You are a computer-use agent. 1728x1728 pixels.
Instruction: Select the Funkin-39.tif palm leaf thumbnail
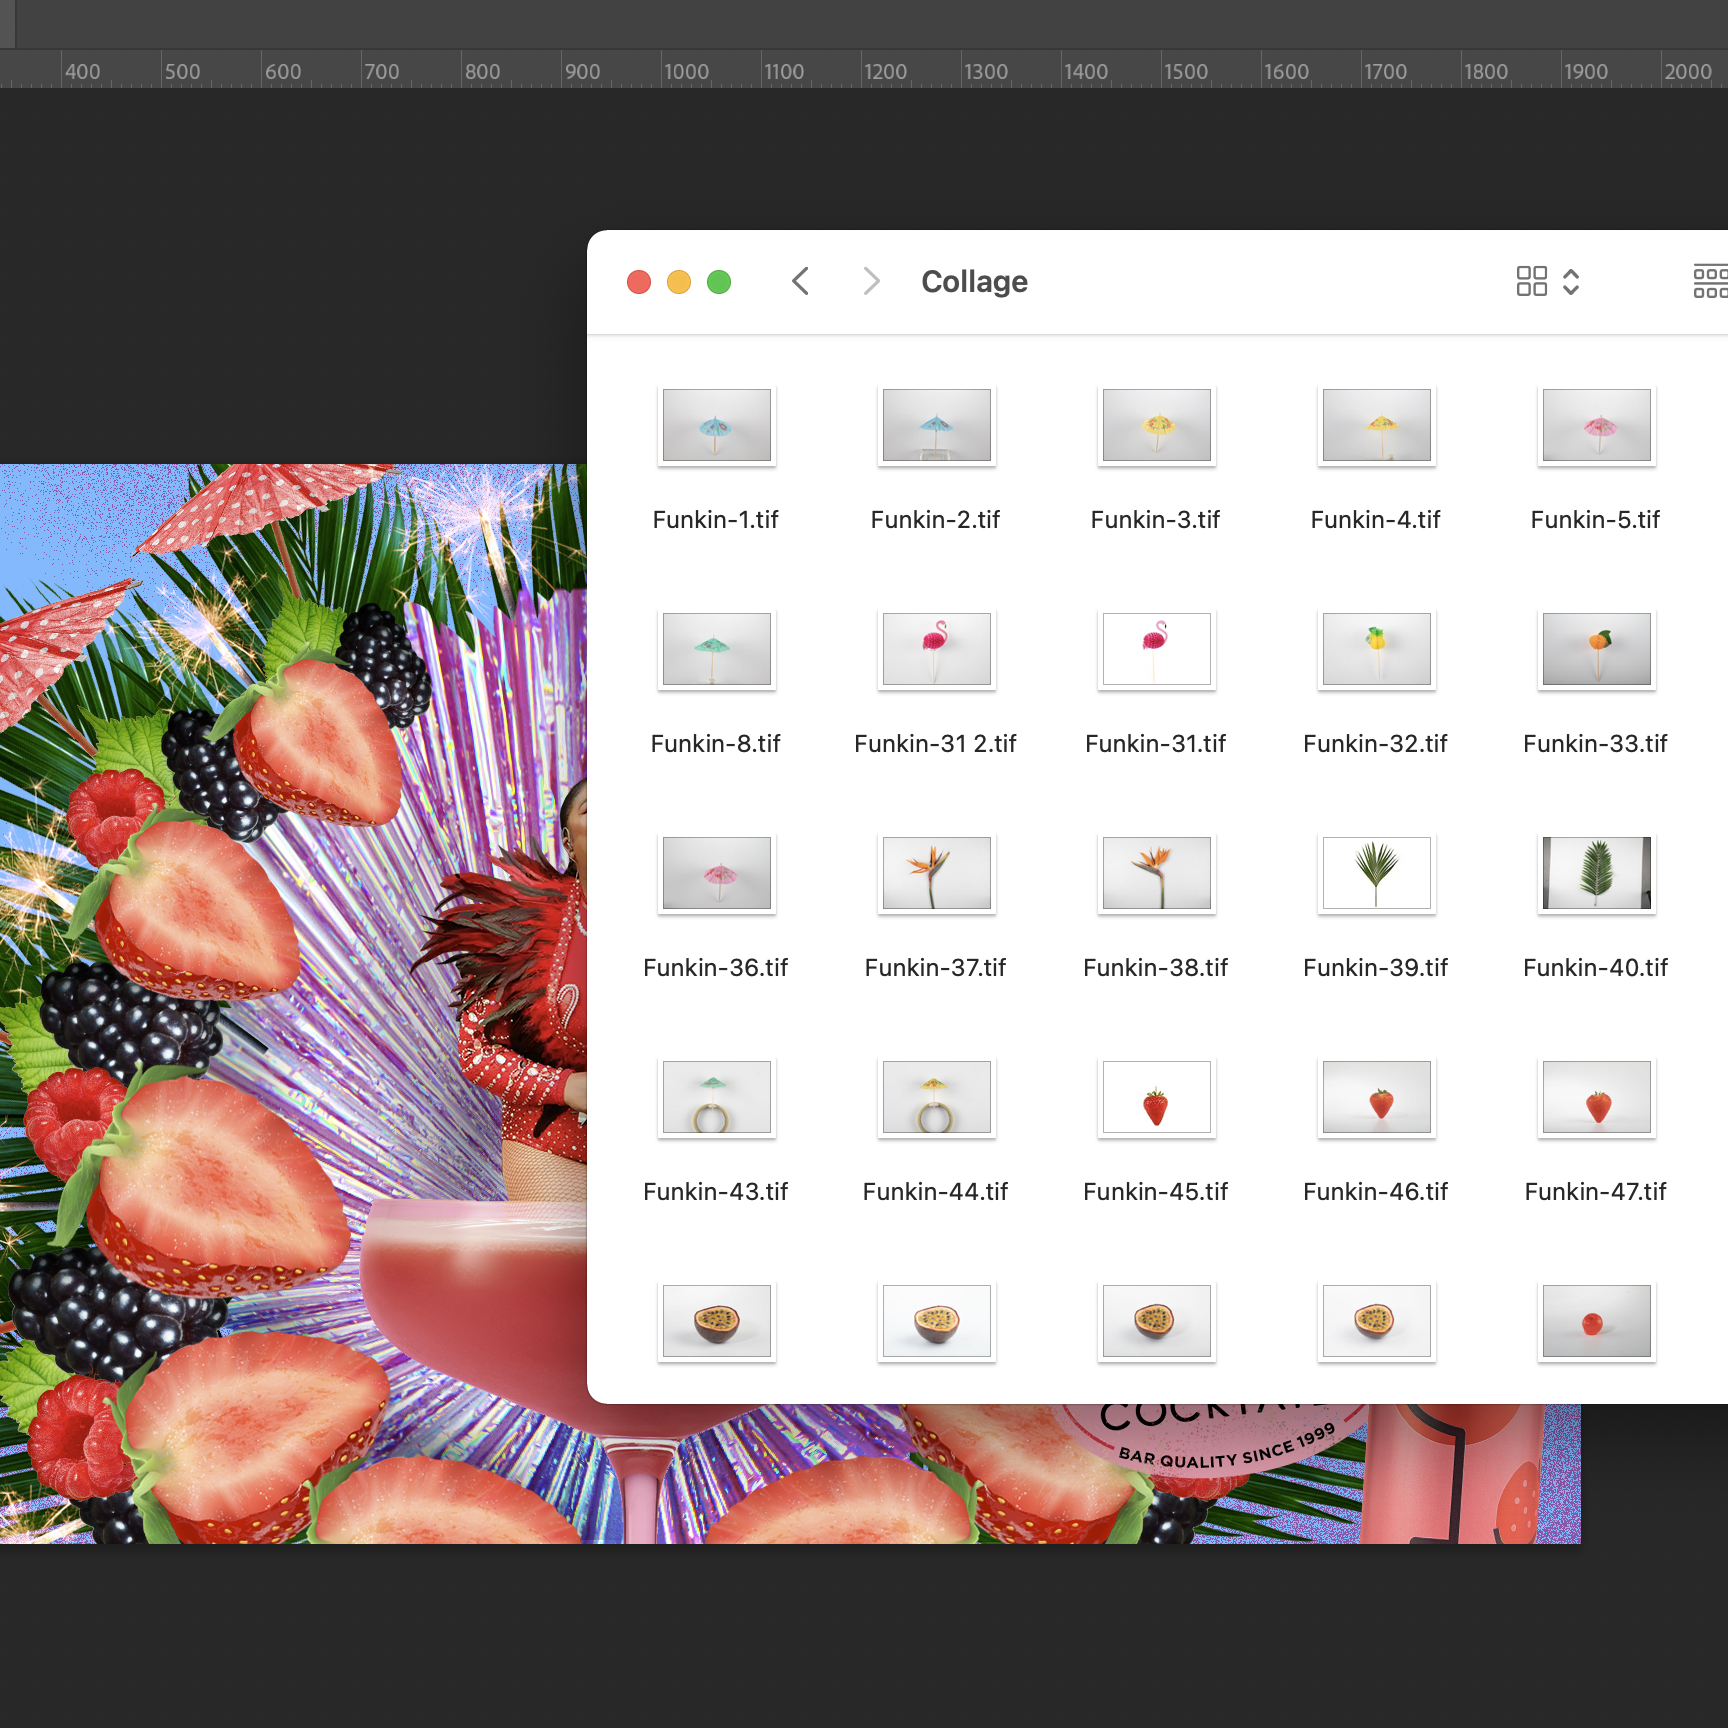1377,873
